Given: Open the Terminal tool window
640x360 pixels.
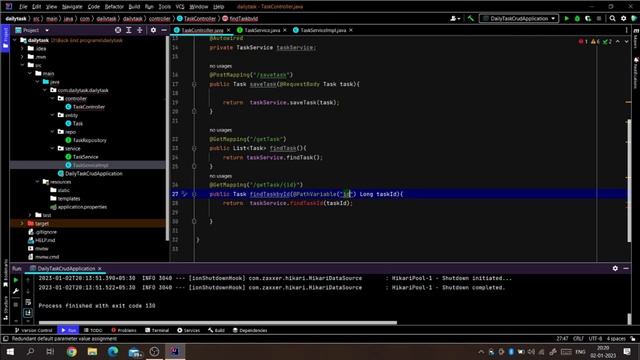Looking at the screenshot, I should pyautogui.click(x=157, y=330).
